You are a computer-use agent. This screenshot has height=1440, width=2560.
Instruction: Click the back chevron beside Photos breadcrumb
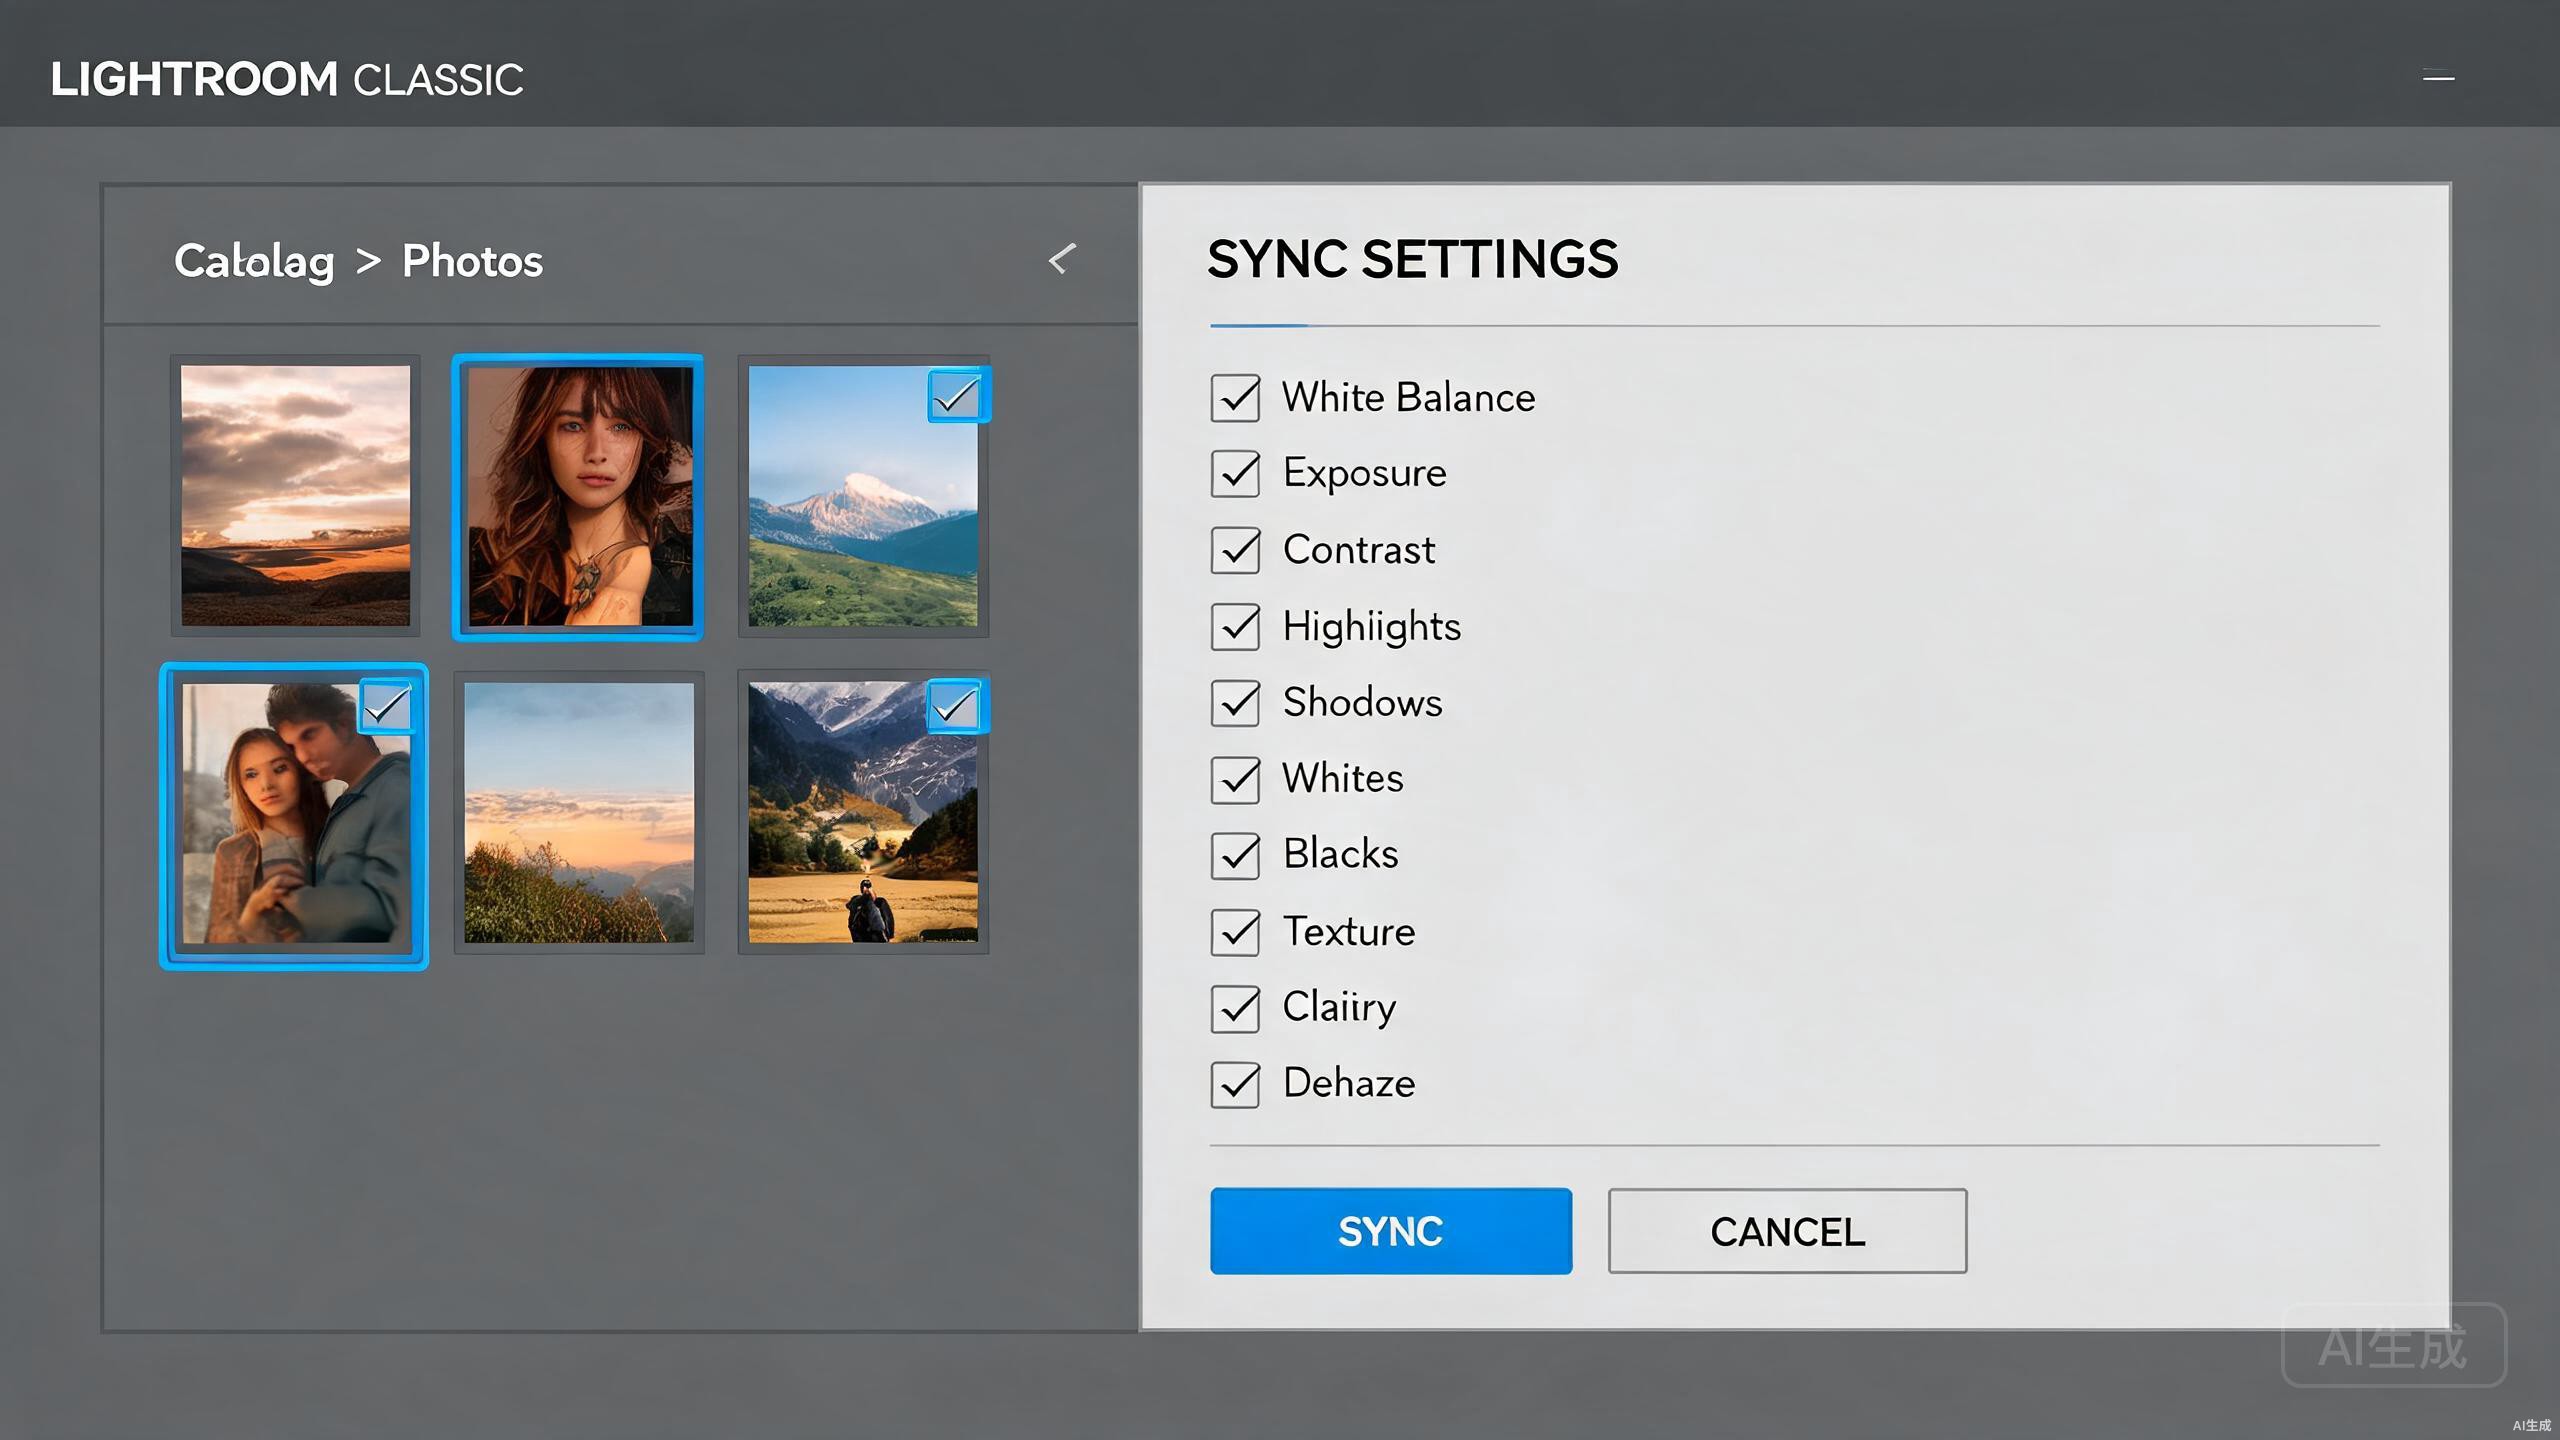tap(1062, 259)
